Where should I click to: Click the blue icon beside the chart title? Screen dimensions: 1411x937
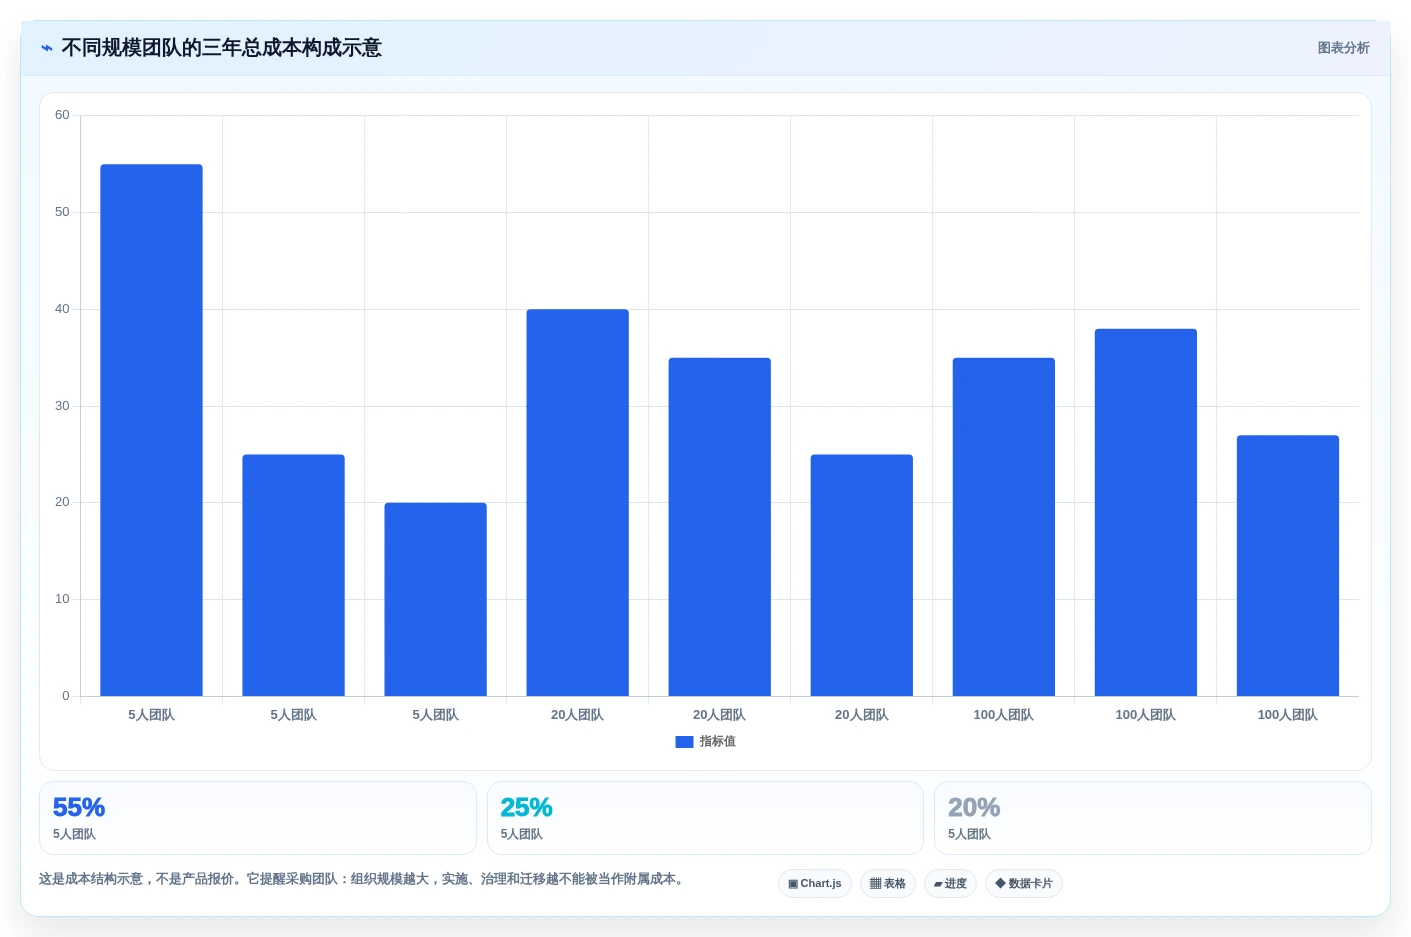(x=46, y=48)
